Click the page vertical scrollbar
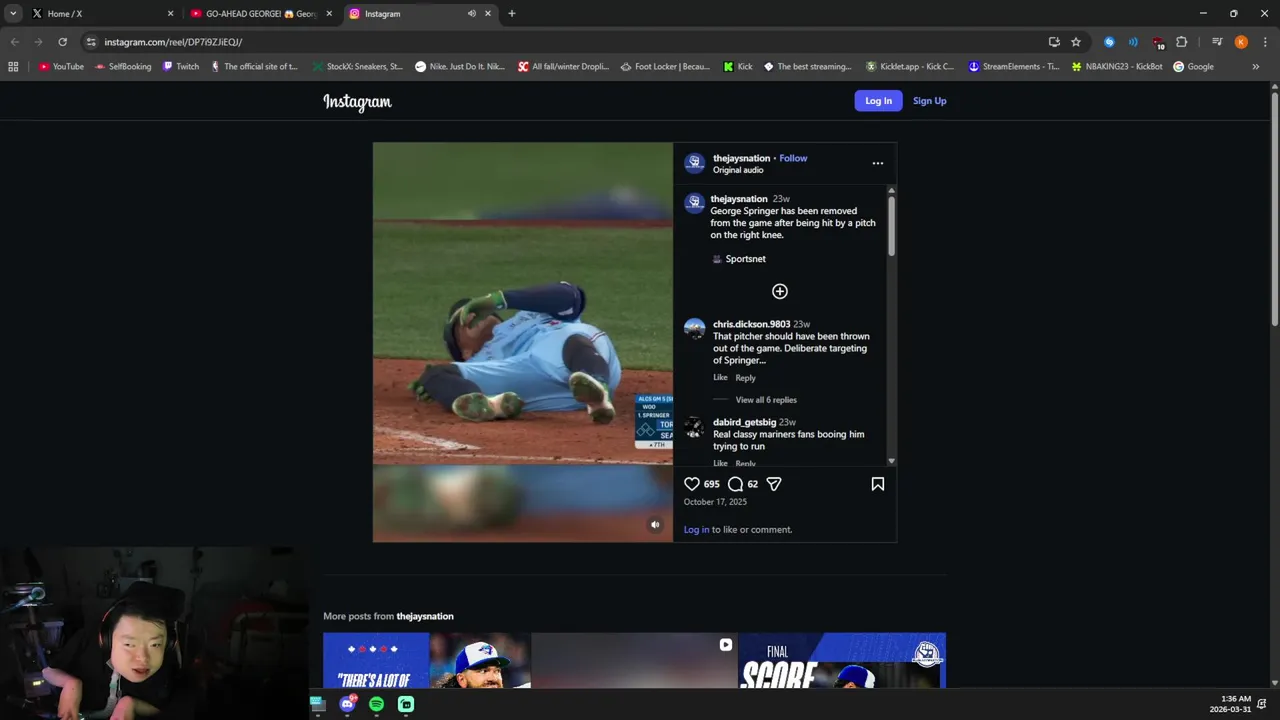Viewport: 1280px width, 720px height. point(1275,208)
